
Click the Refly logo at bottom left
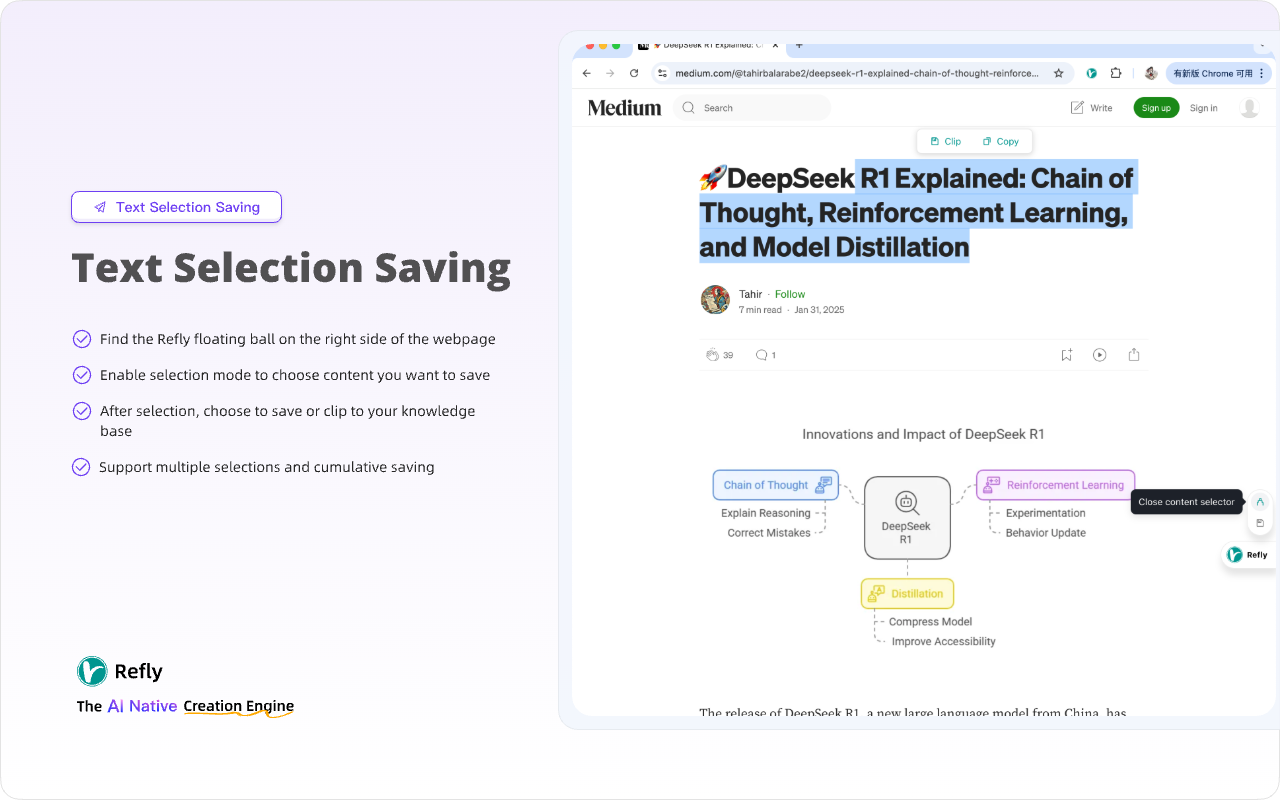[120, 671]
